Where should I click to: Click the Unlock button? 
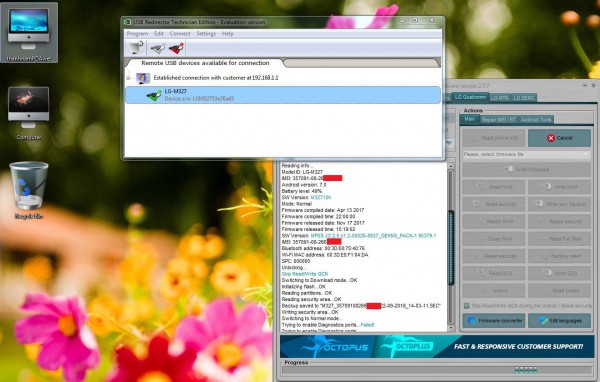point(494,290)
